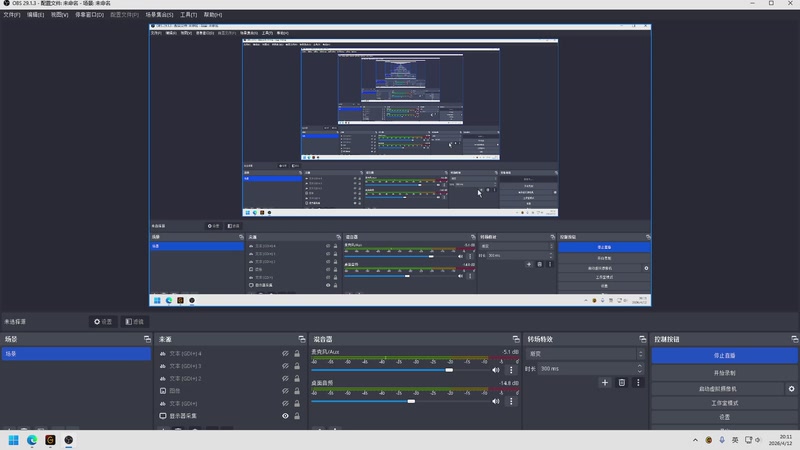
Task: Open the 文件(F) menu
Action: pos(12,15)
